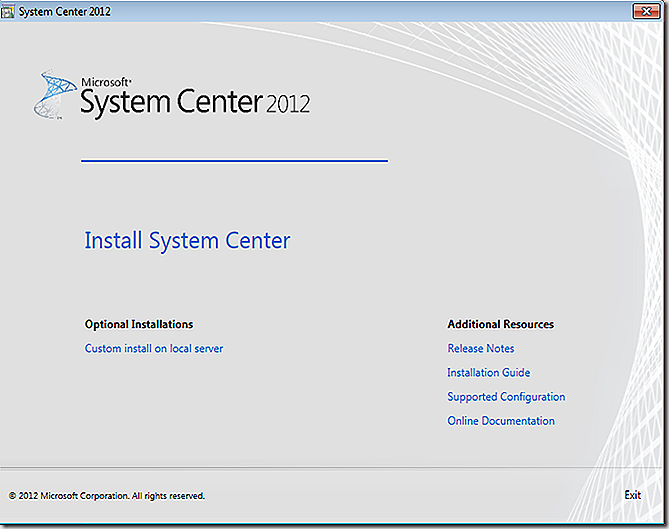Close the System Center 2012 window

pos(646,11)
